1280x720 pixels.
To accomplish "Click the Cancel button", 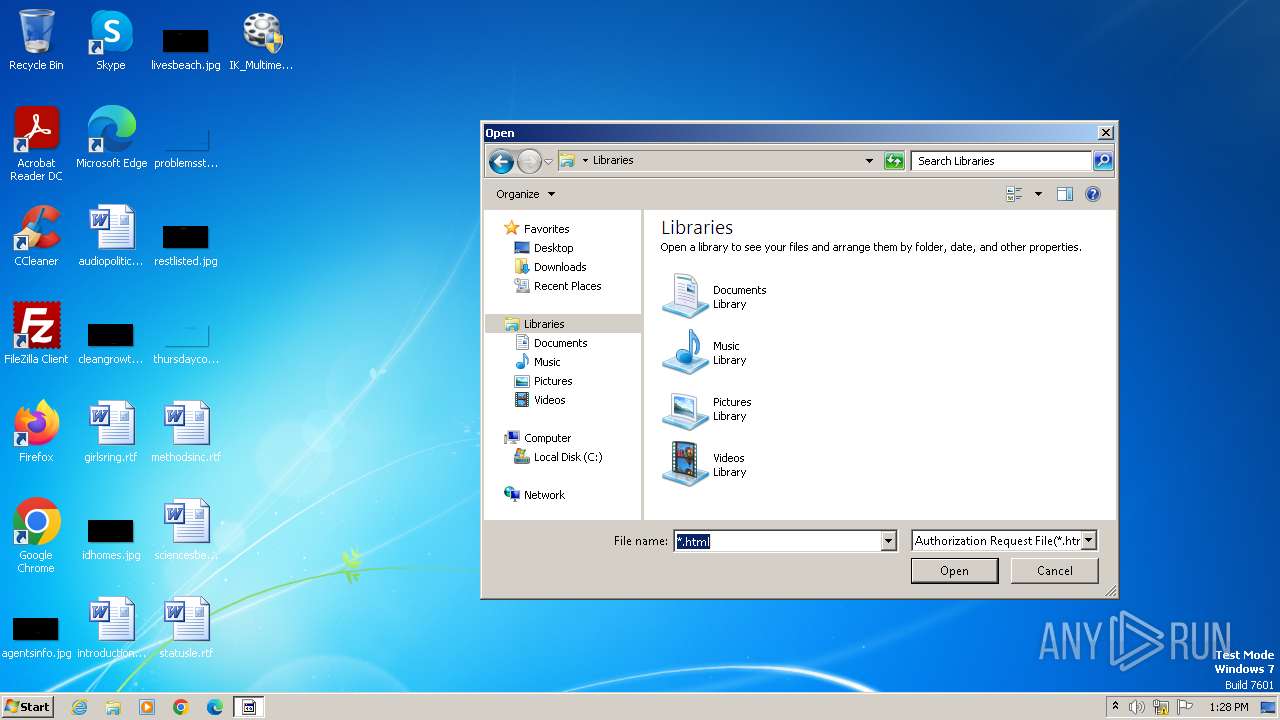I will [x=1054, y=571].
